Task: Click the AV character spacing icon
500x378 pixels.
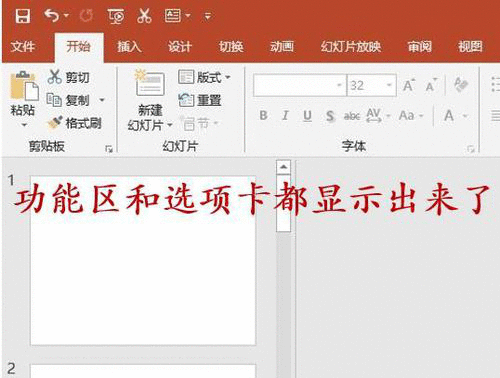Action: [x=373, y=115]
